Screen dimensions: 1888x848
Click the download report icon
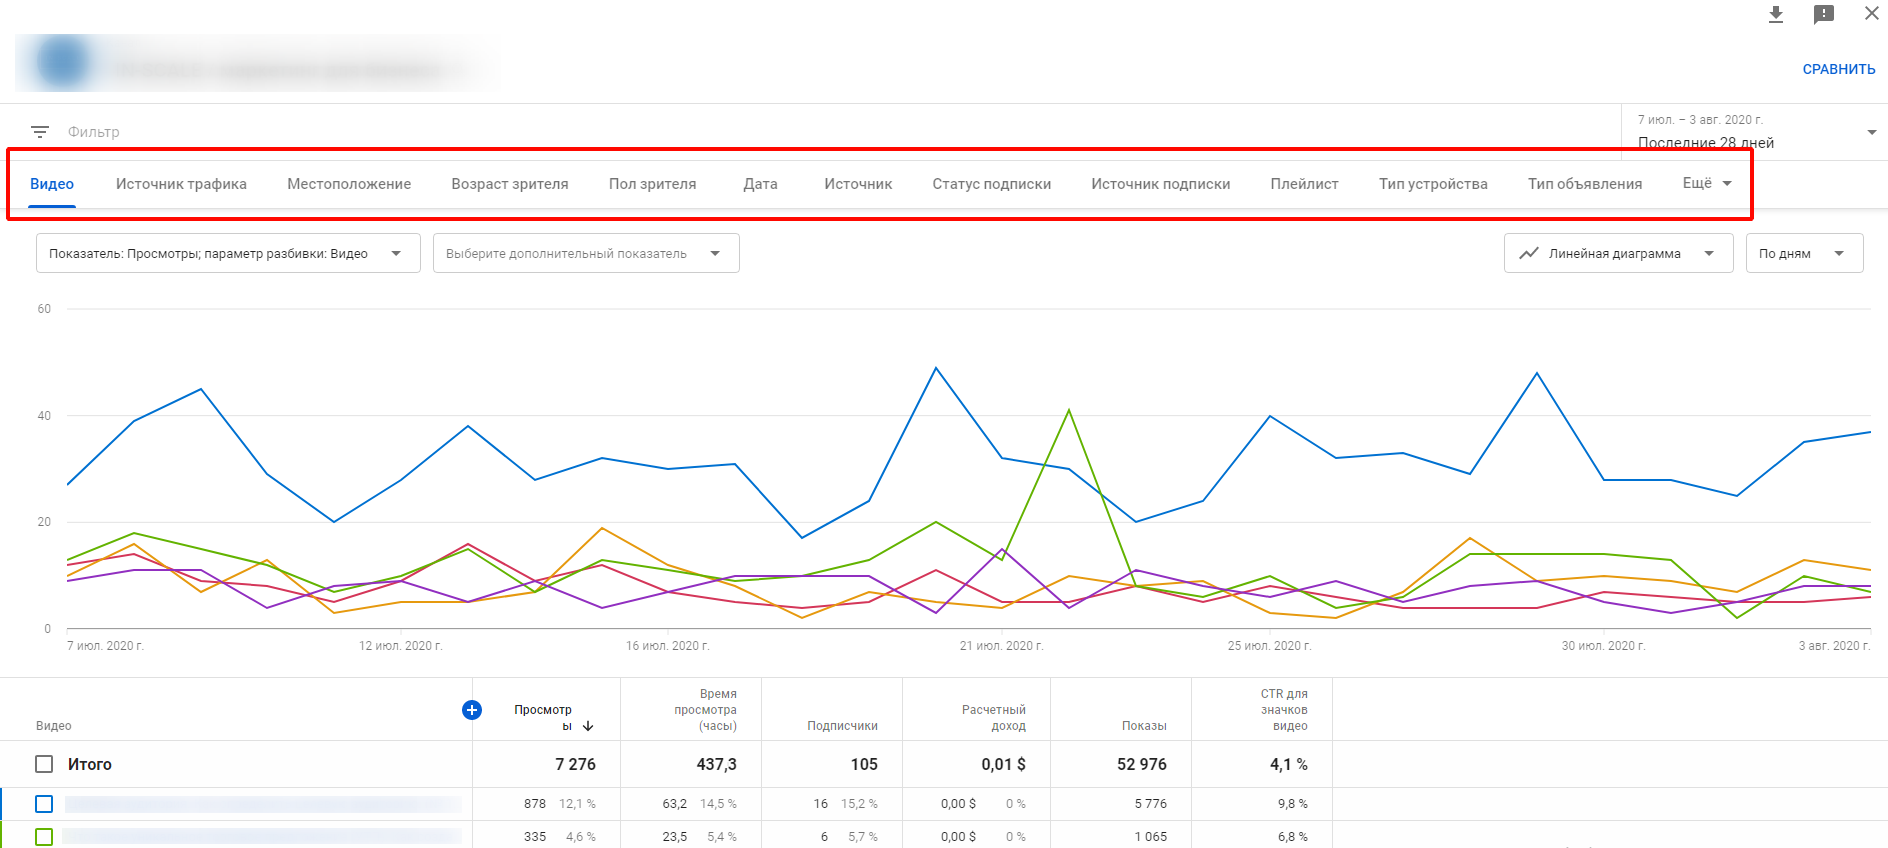coord(1776,14)
